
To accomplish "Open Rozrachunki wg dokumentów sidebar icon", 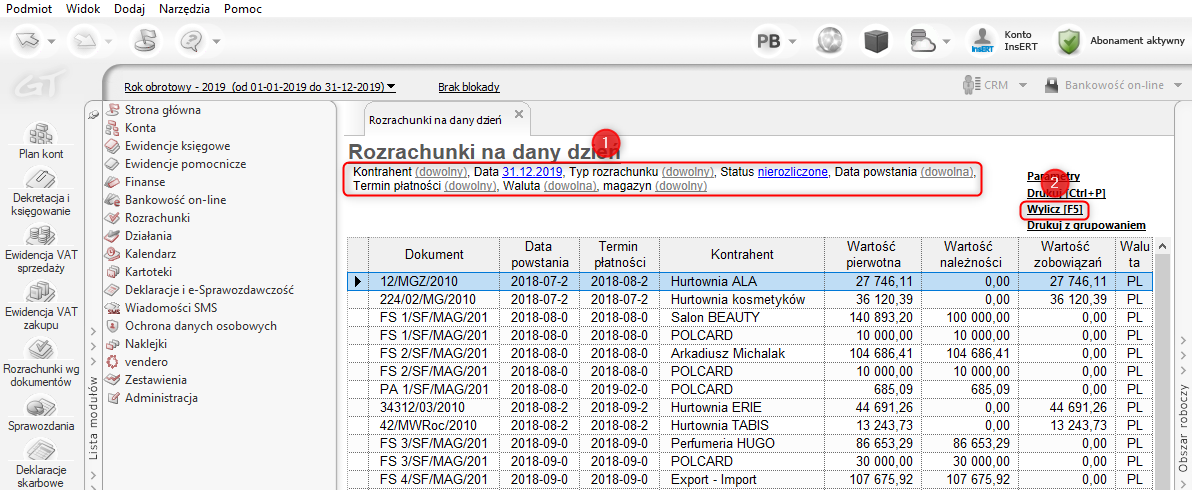I will point(40,363).
